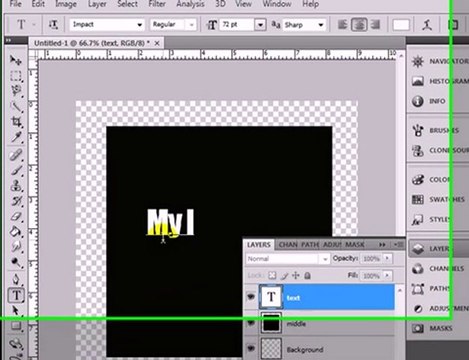Select the Paint Bucket tool
Viewport: 469px width, 360px height.
click(15, 232)
